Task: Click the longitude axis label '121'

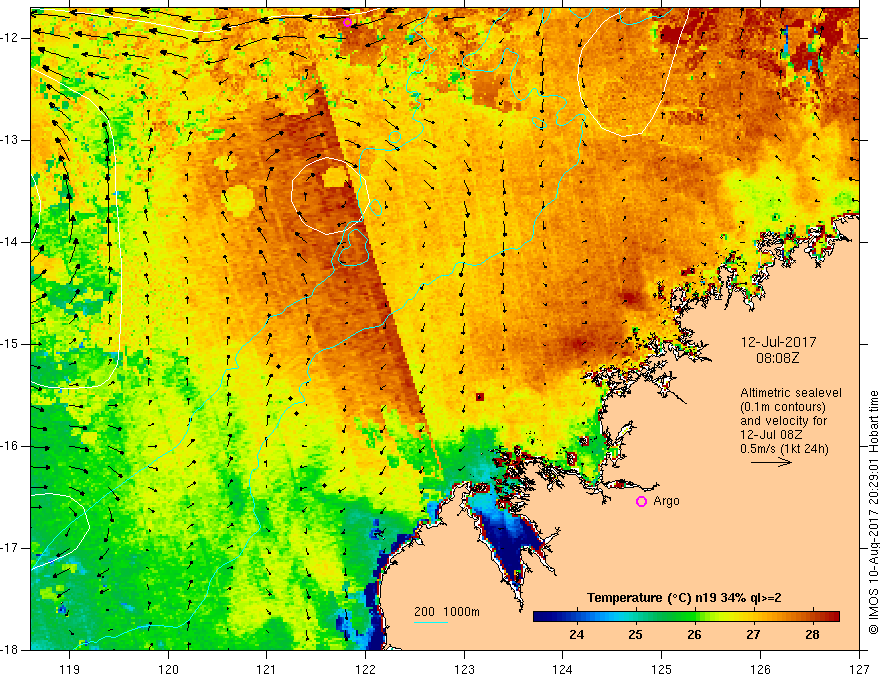Action: 267,669
